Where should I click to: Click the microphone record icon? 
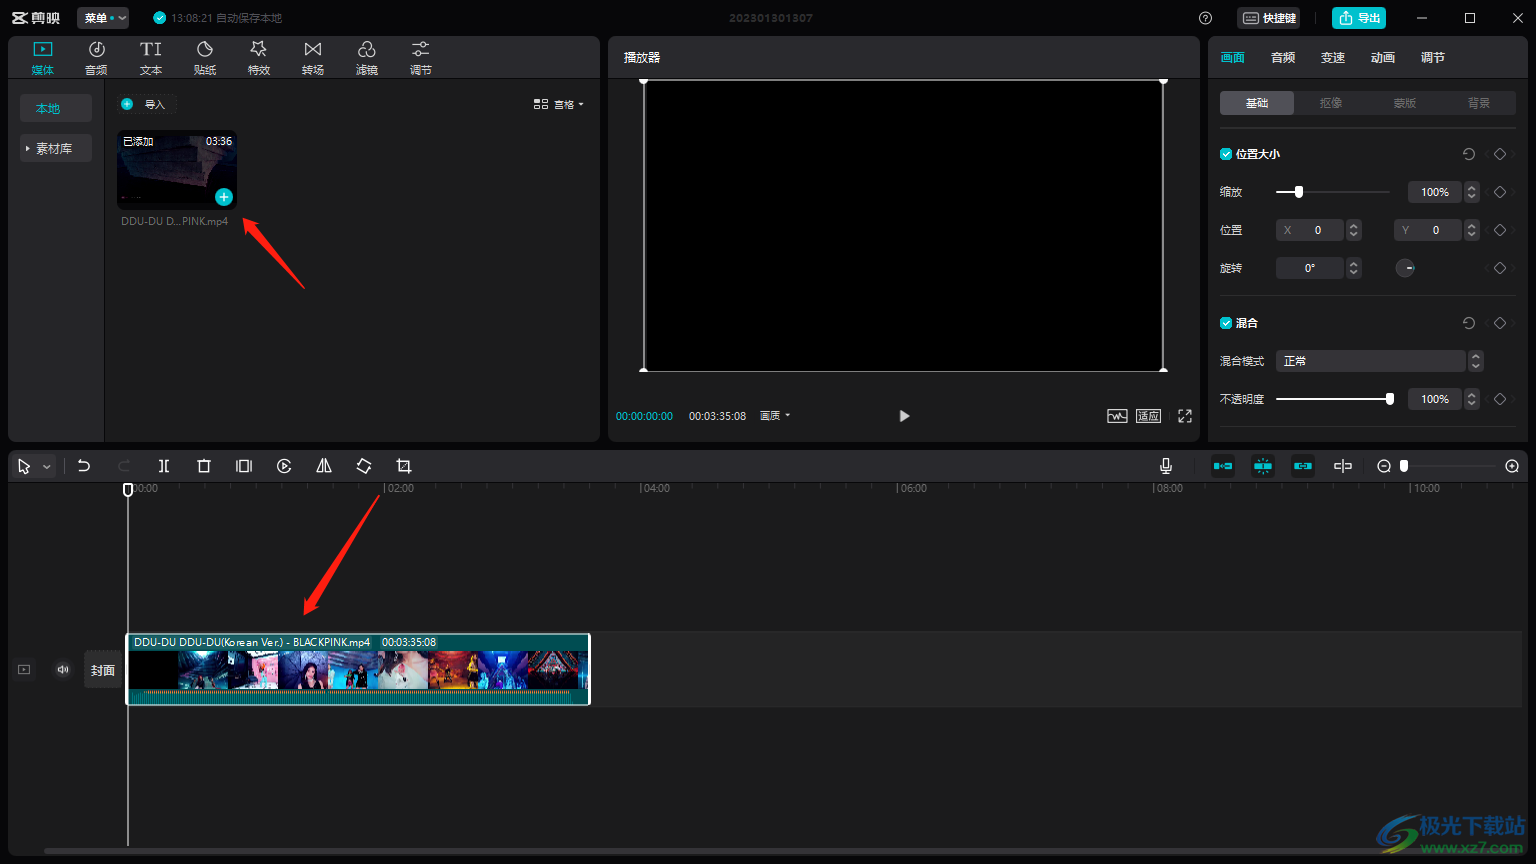(x=1166, y=466)
